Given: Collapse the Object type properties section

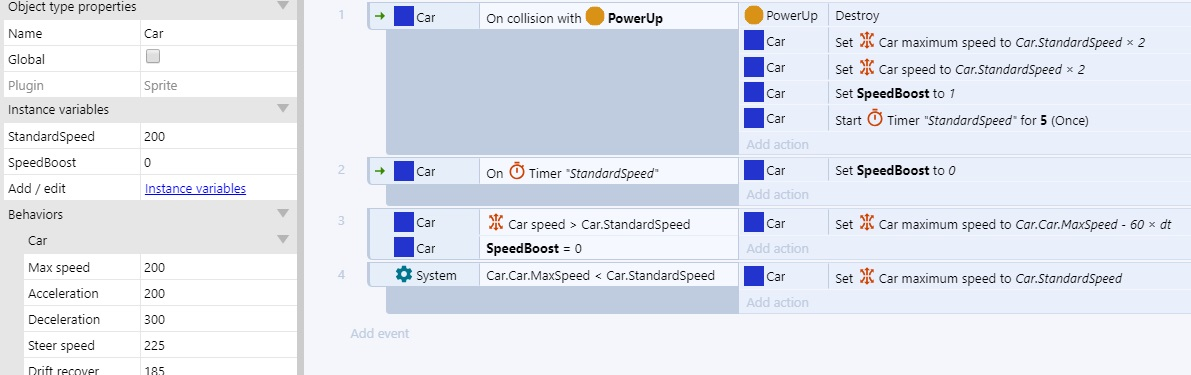Looking at the screenshot, I should tap(283, 6).
